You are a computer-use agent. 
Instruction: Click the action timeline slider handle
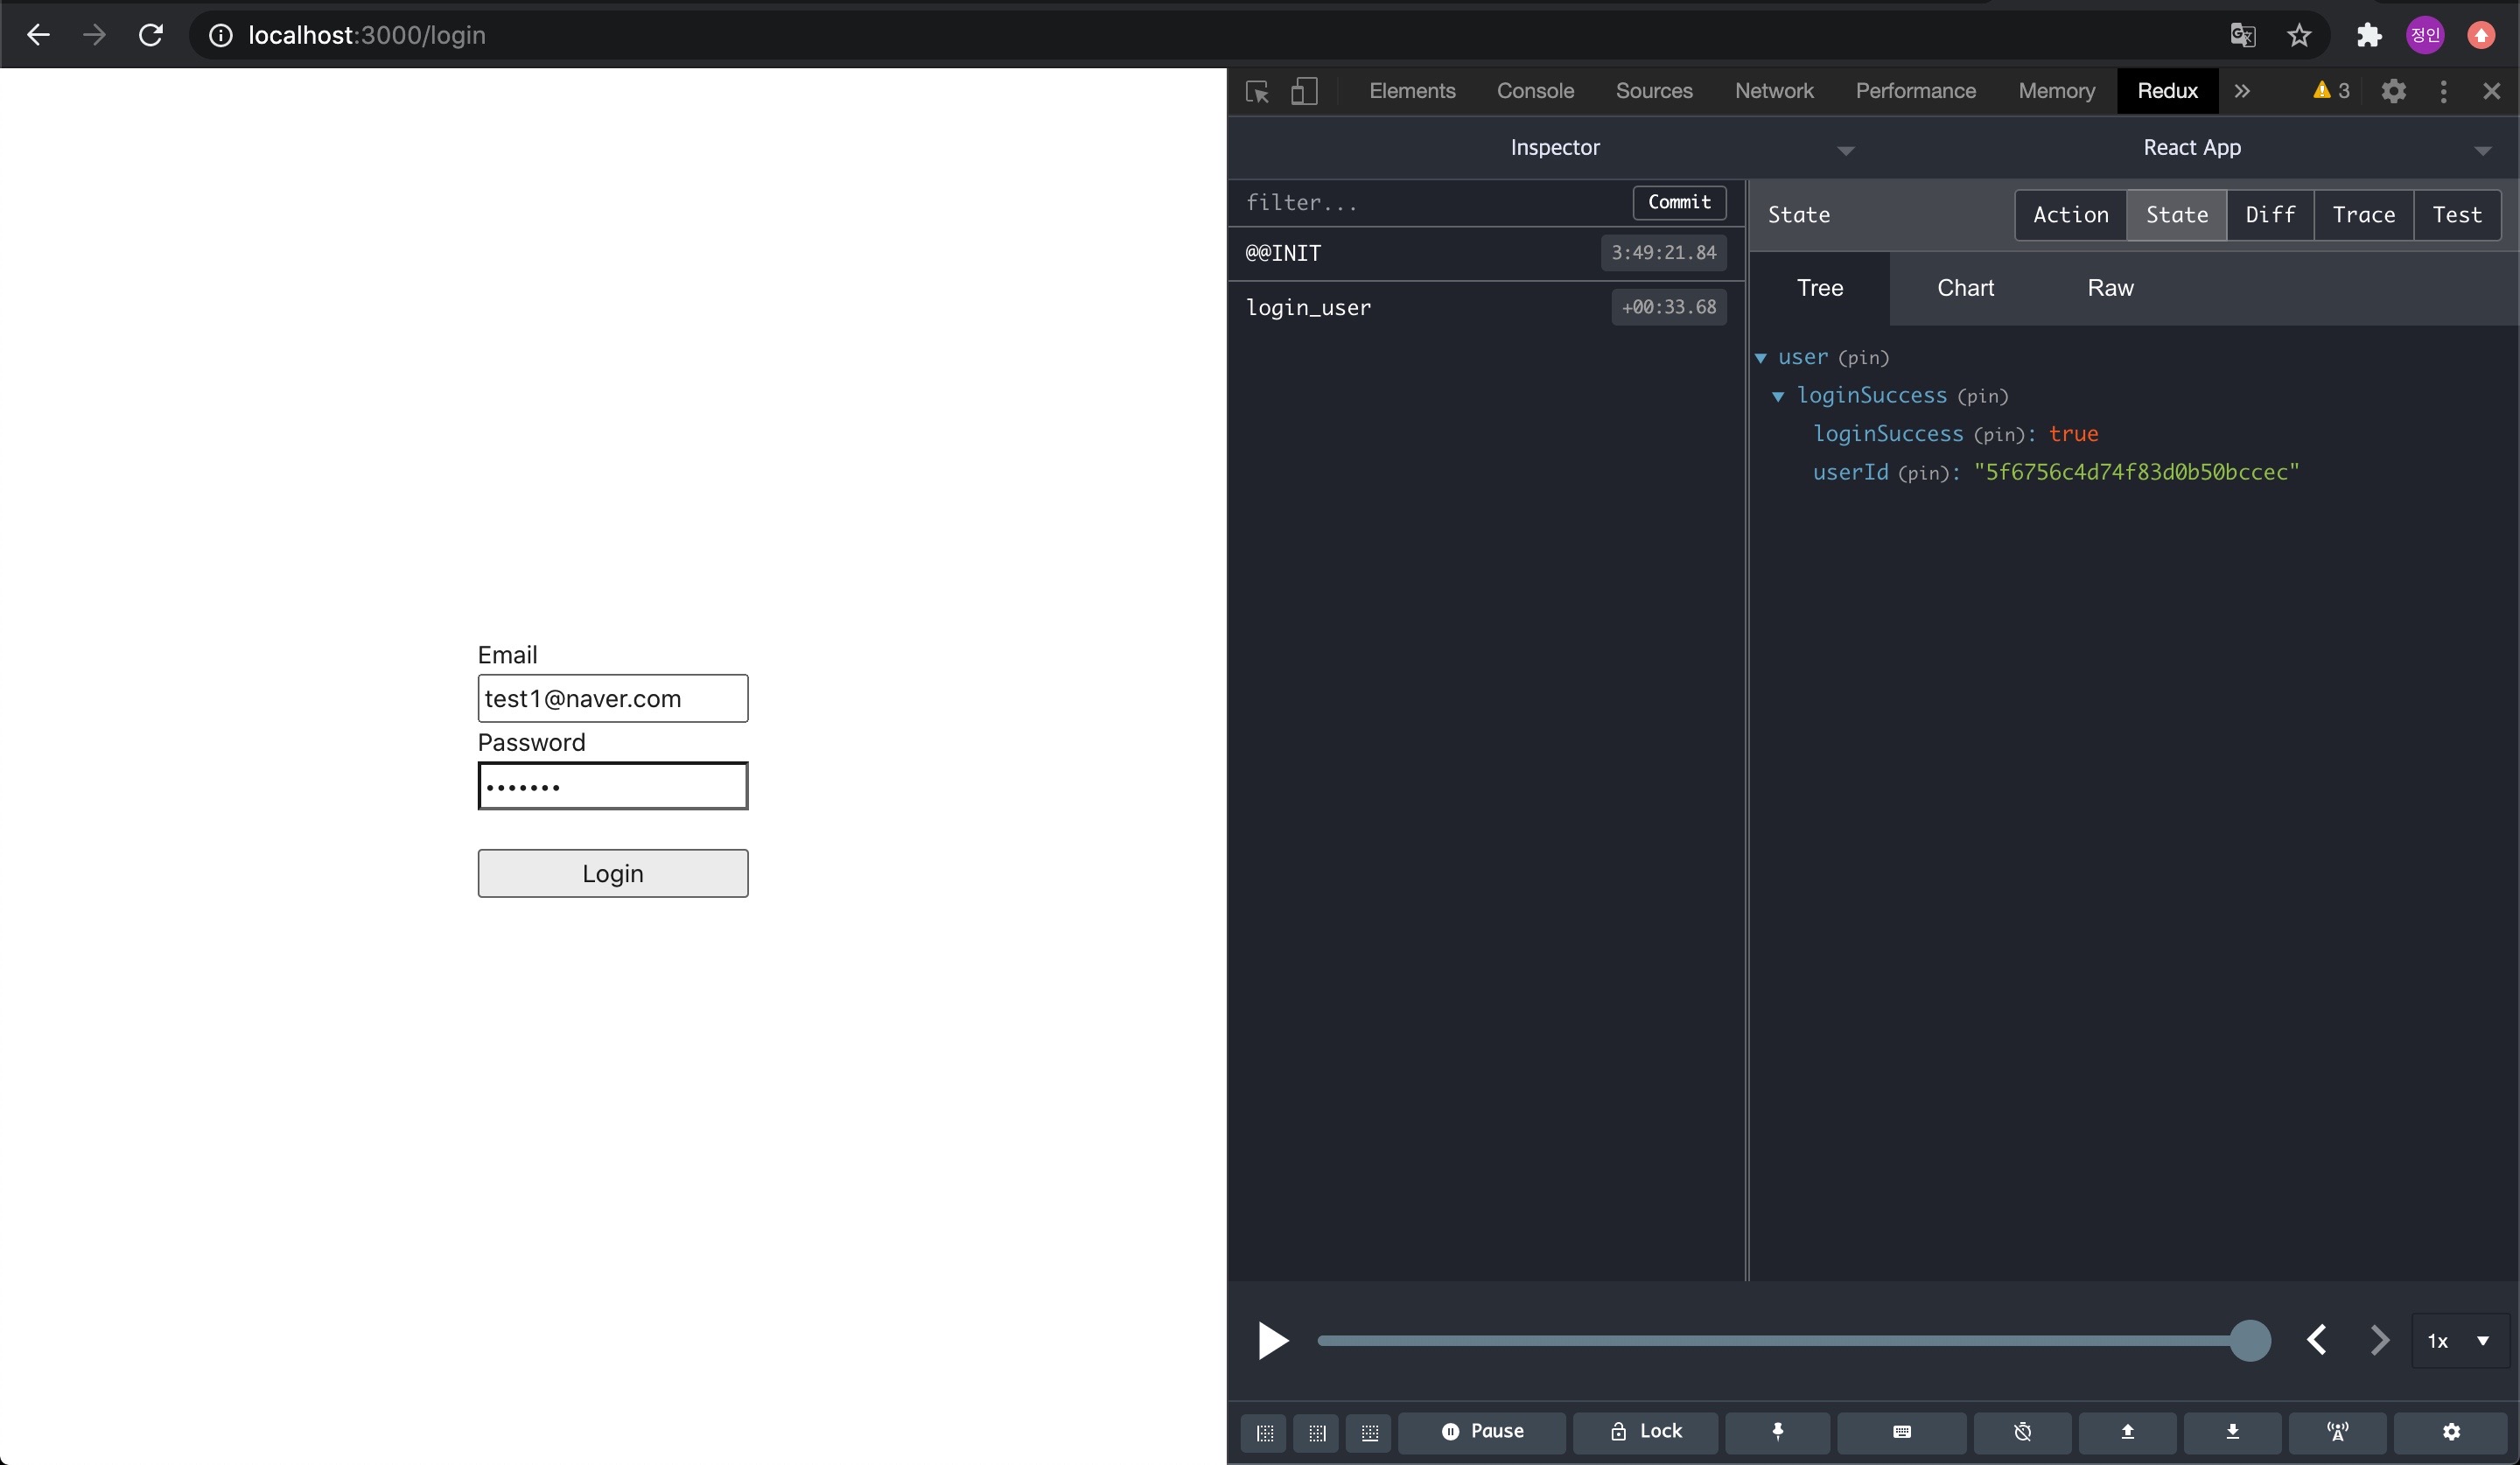[2250, 1341]
